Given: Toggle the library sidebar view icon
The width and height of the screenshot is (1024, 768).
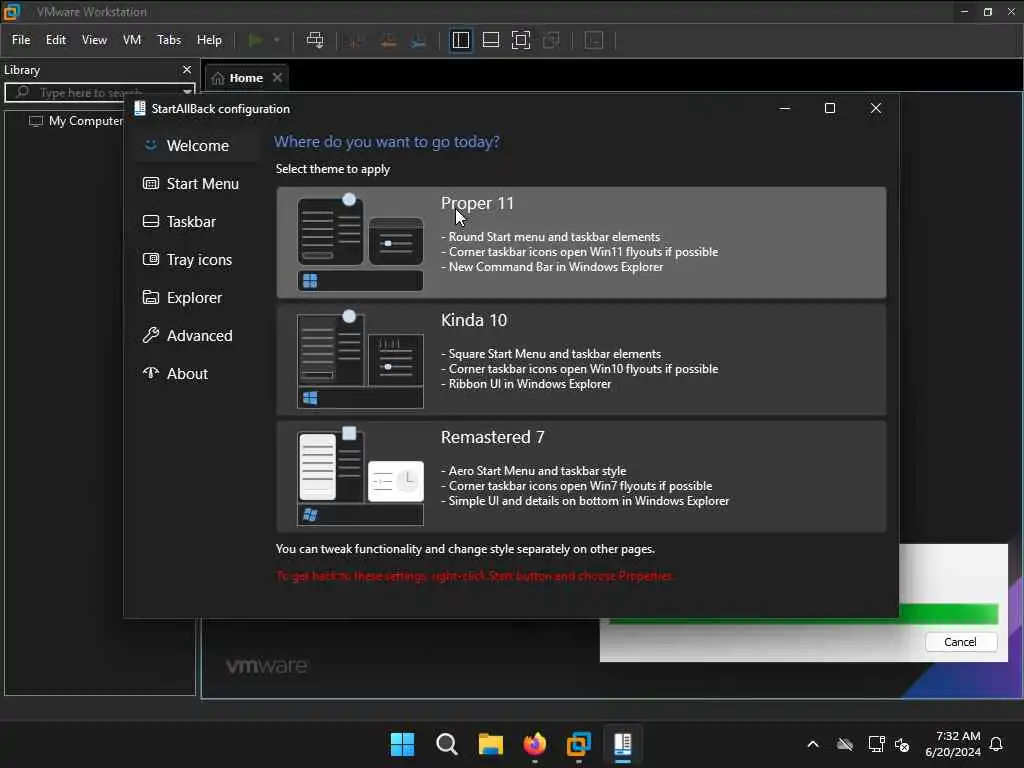Looking at the screenshot, I should point(460,40).
